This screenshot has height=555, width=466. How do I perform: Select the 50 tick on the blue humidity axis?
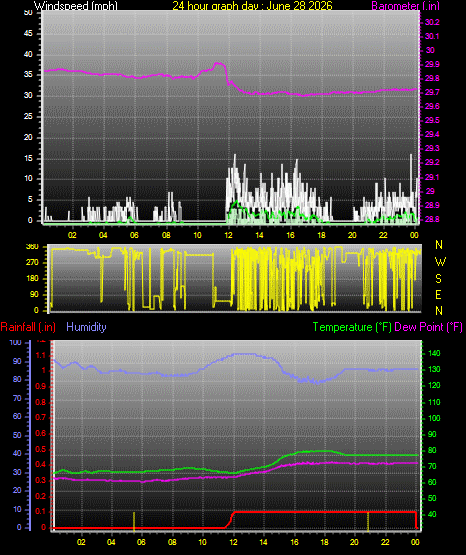[x=17, y=435]
